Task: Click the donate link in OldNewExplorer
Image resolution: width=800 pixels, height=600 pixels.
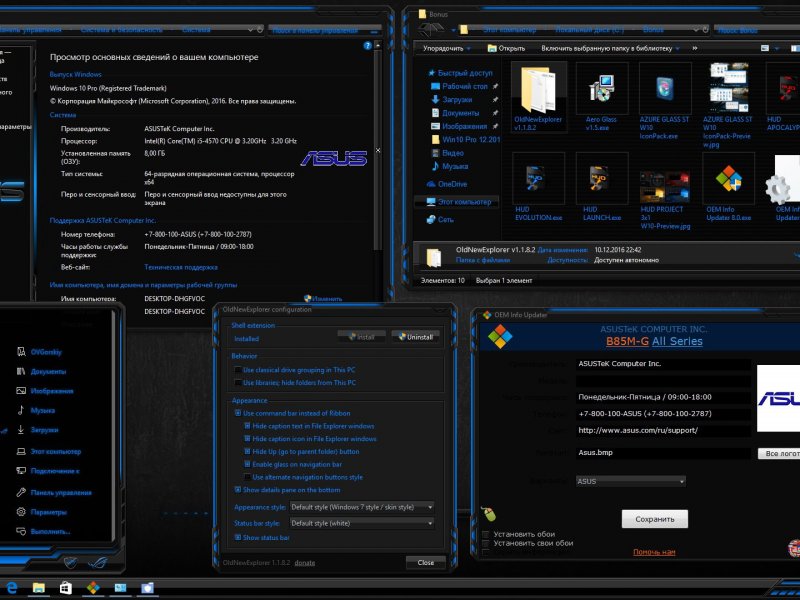Action: 305,563
